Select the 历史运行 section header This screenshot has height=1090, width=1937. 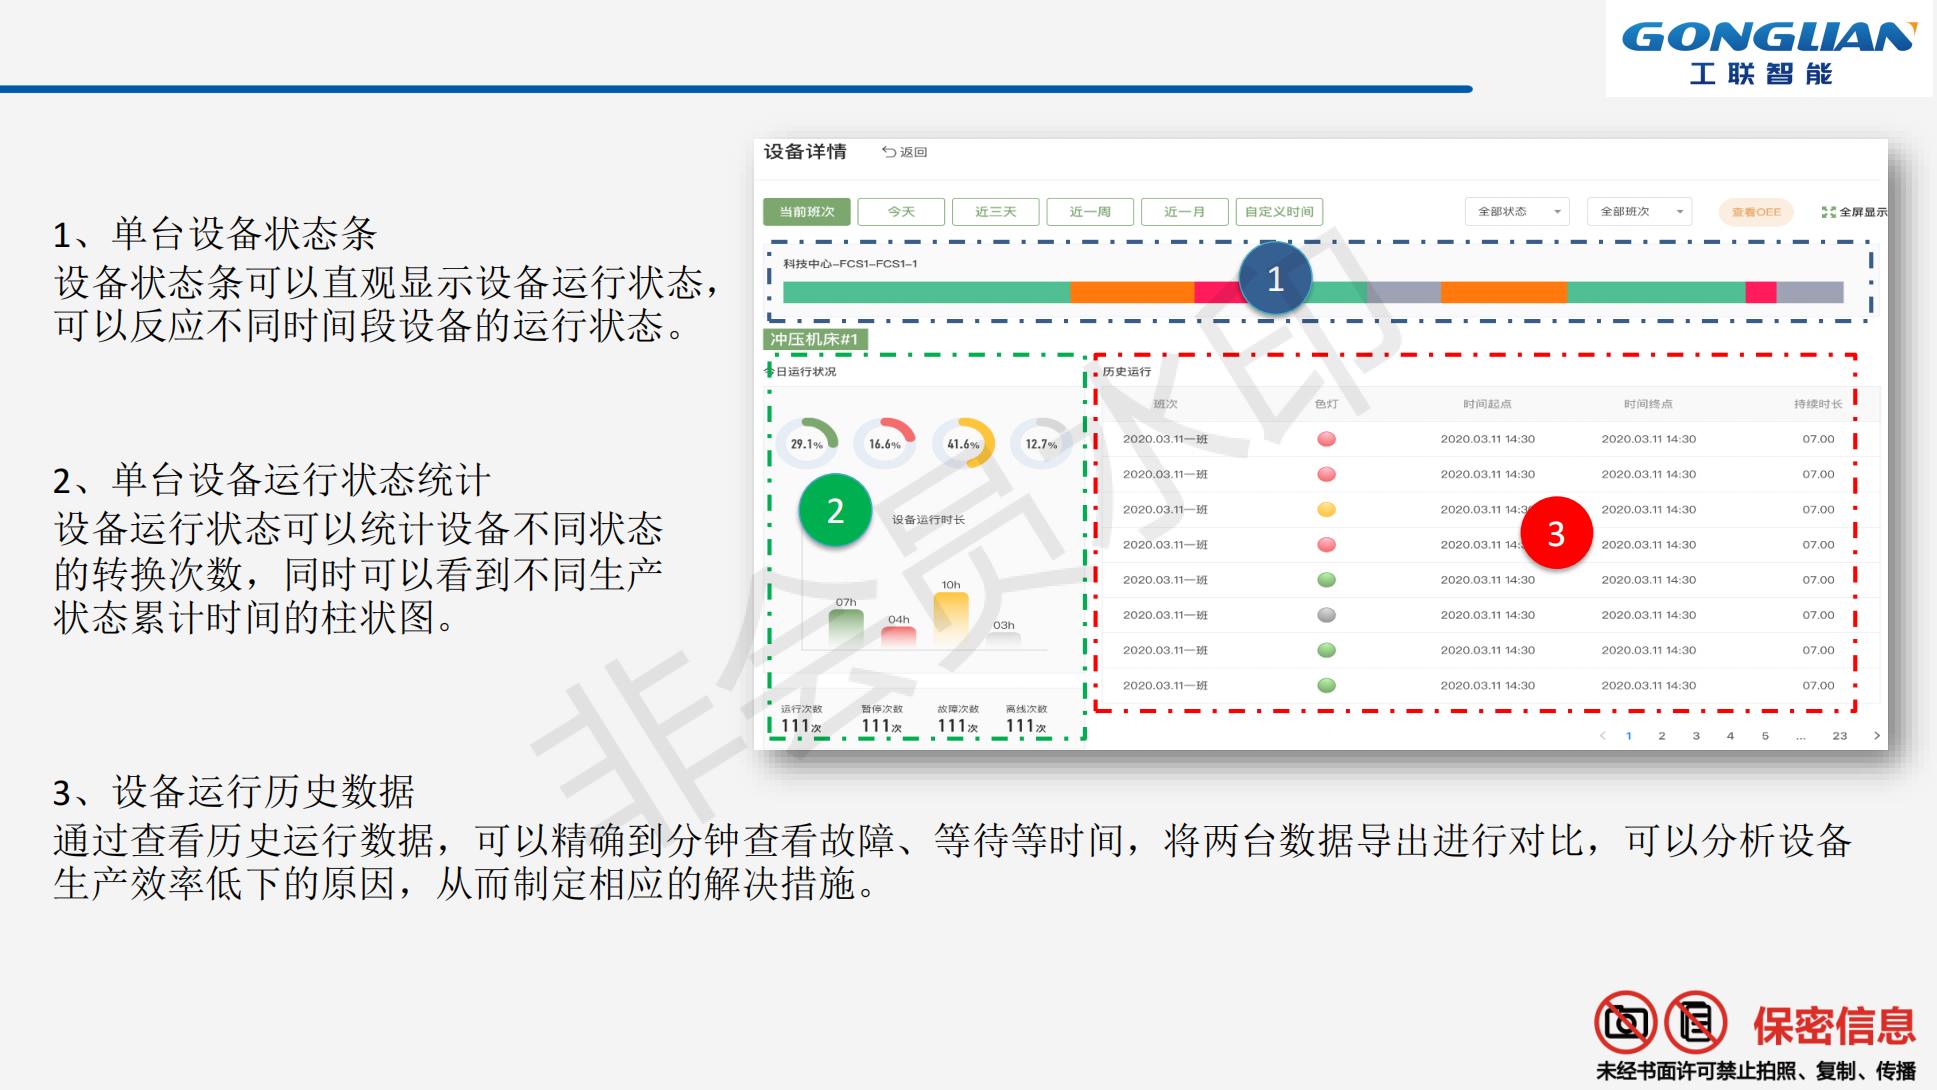coord(1125,372)
